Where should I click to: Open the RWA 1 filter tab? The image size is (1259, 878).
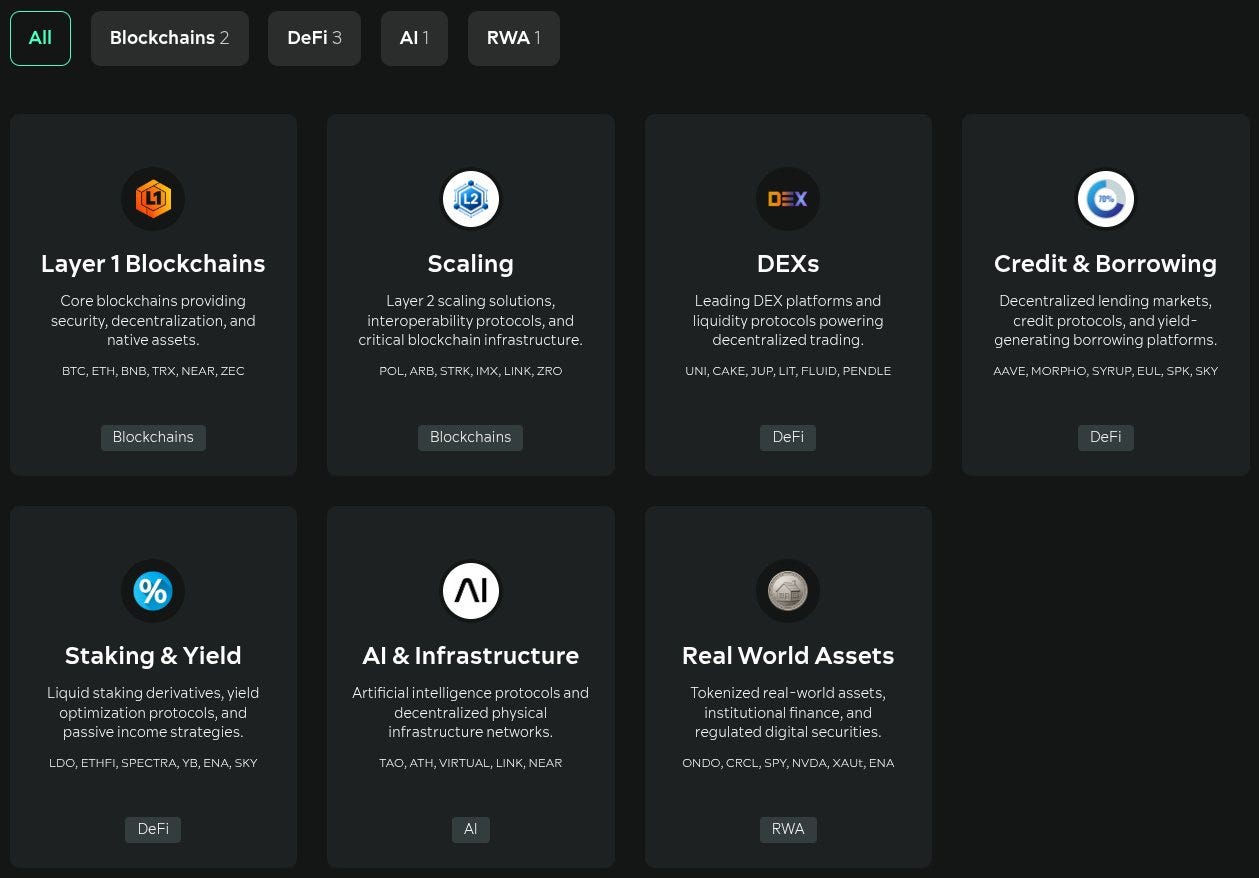click(x=514, y=38)
